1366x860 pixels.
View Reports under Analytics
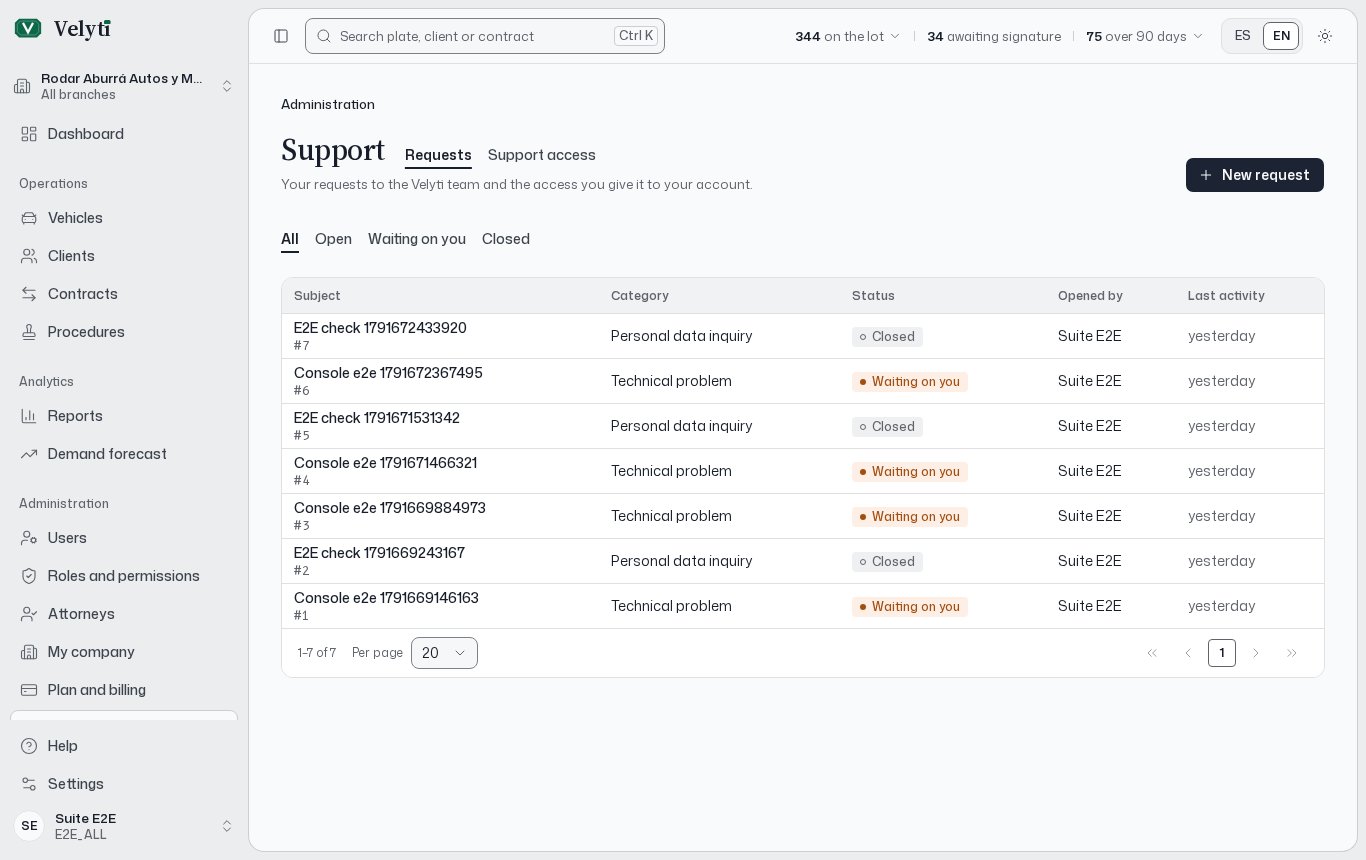(x=124, y=416)
